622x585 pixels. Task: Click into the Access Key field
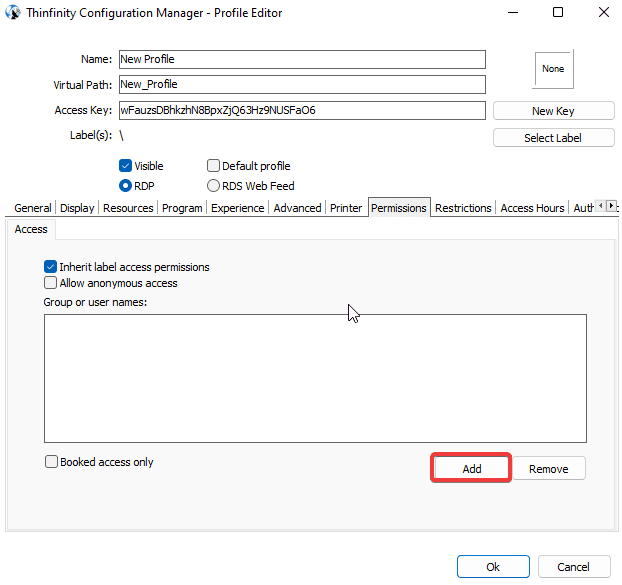pos(302,110)
